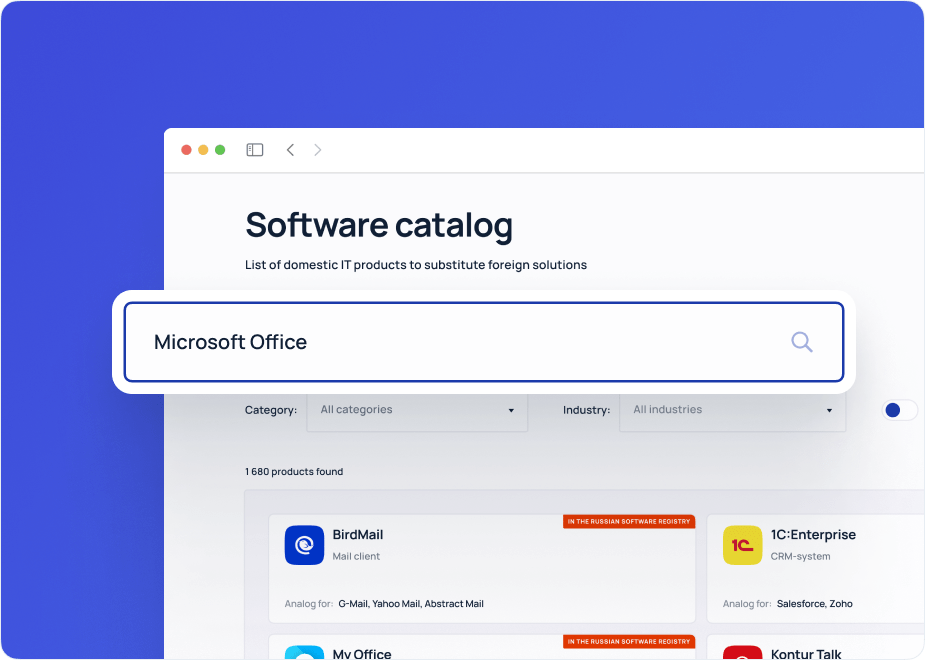
Task: Click the BirdMail app icon
Action: coord(304,545)
